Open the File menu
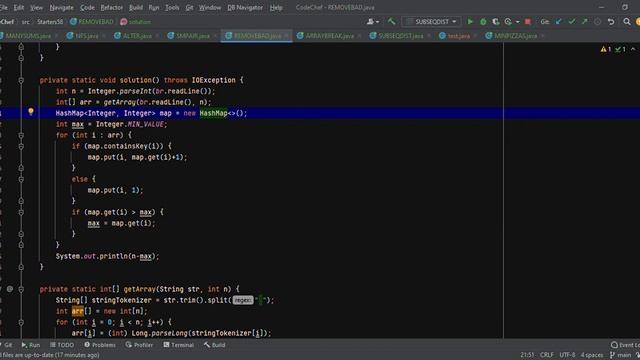The image size is (640, 360). point(4,7)
